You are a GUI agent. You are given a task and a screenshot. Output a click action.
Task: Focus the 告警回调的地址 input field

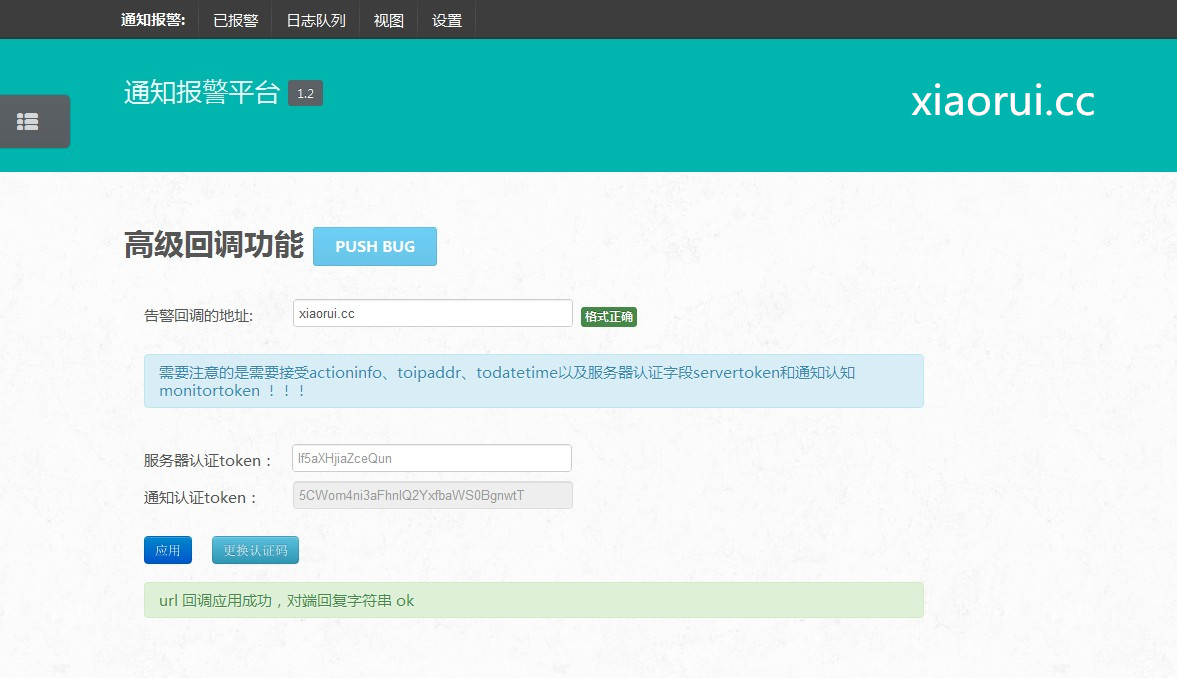pos(432,313)
